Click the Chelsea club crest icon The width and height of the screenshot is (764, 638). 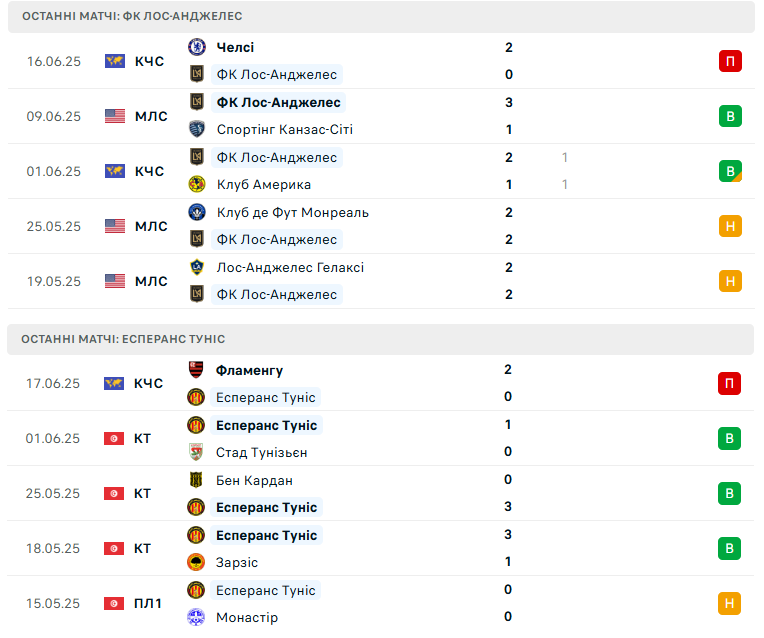pos(197,47)
